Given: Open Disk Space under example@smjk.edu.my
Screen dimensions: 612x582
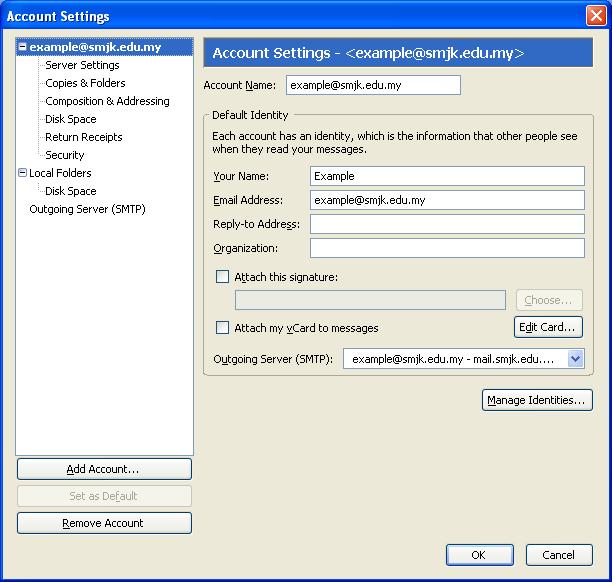Looking at the screenshot, I should 71,119.
